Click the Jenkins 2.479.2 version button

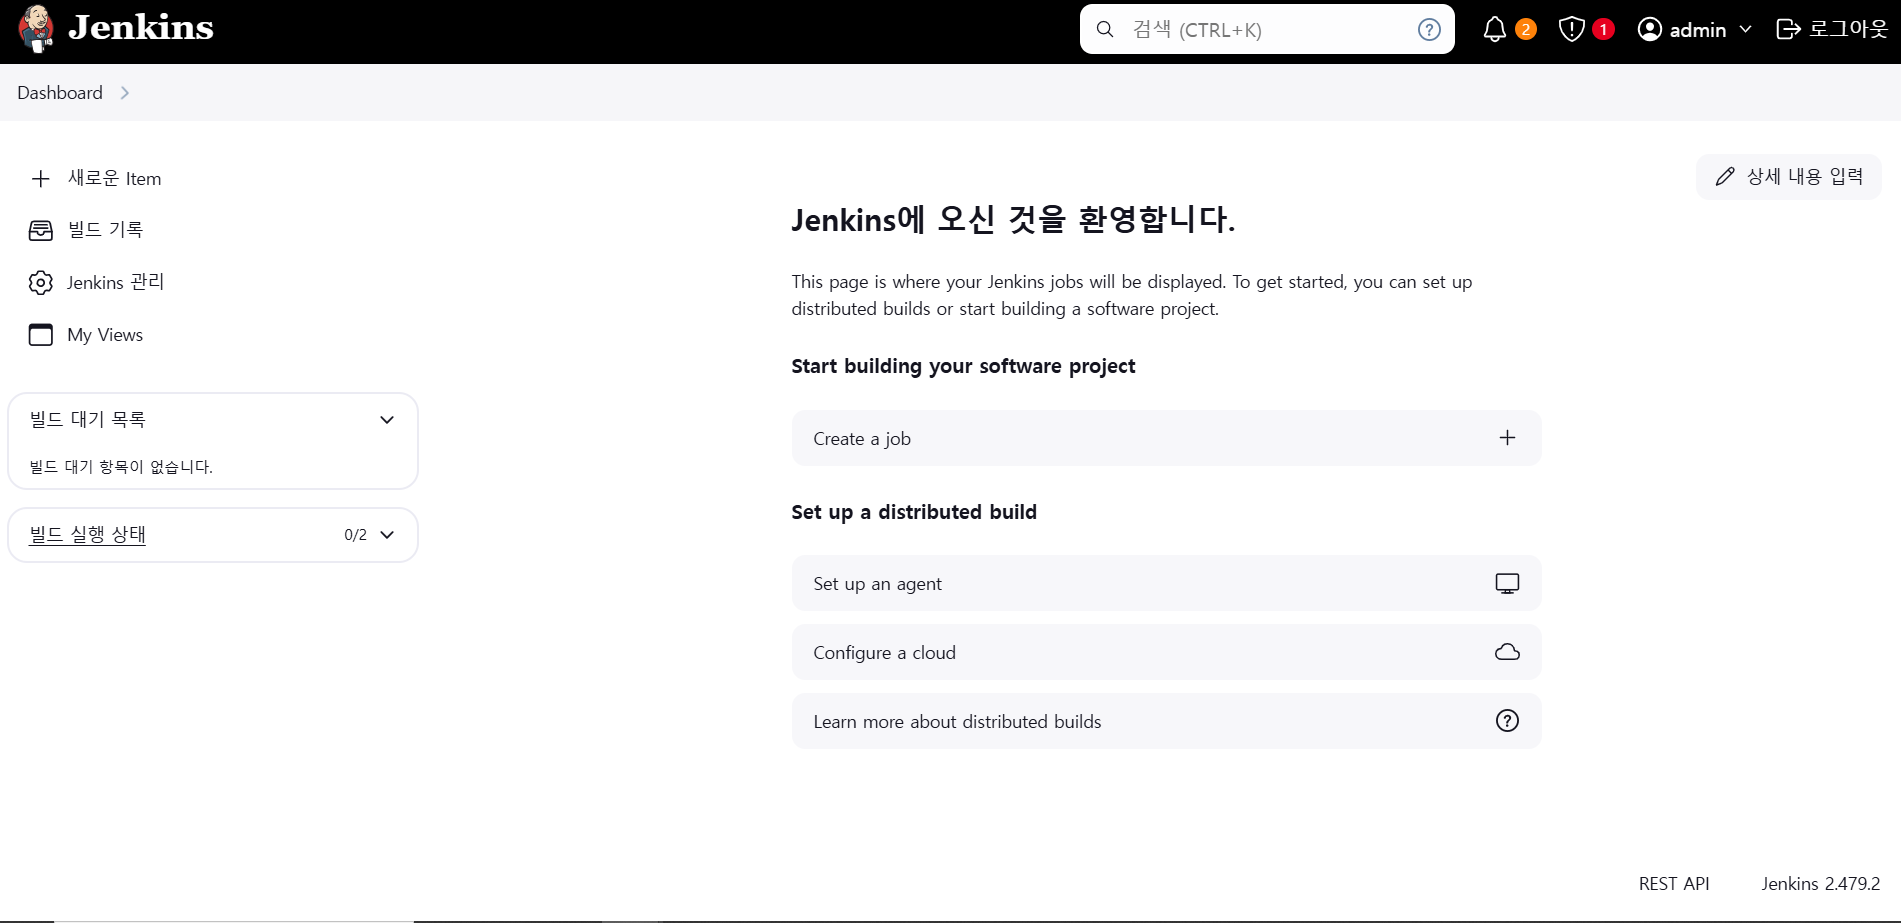1821,884
